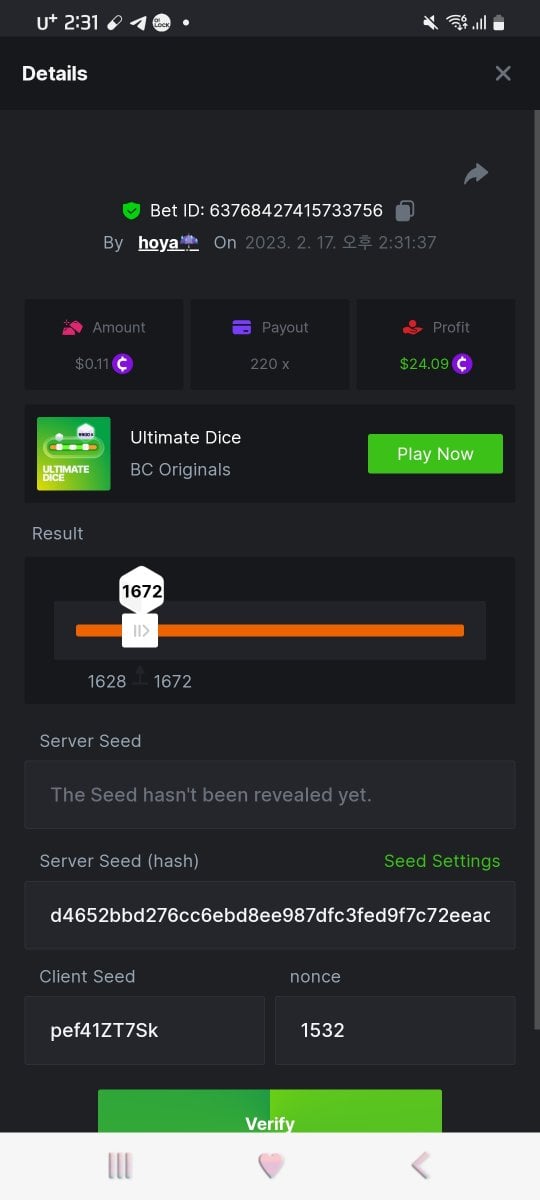
Task: Select the Client Seed input field
Action: click(145, 1030)
